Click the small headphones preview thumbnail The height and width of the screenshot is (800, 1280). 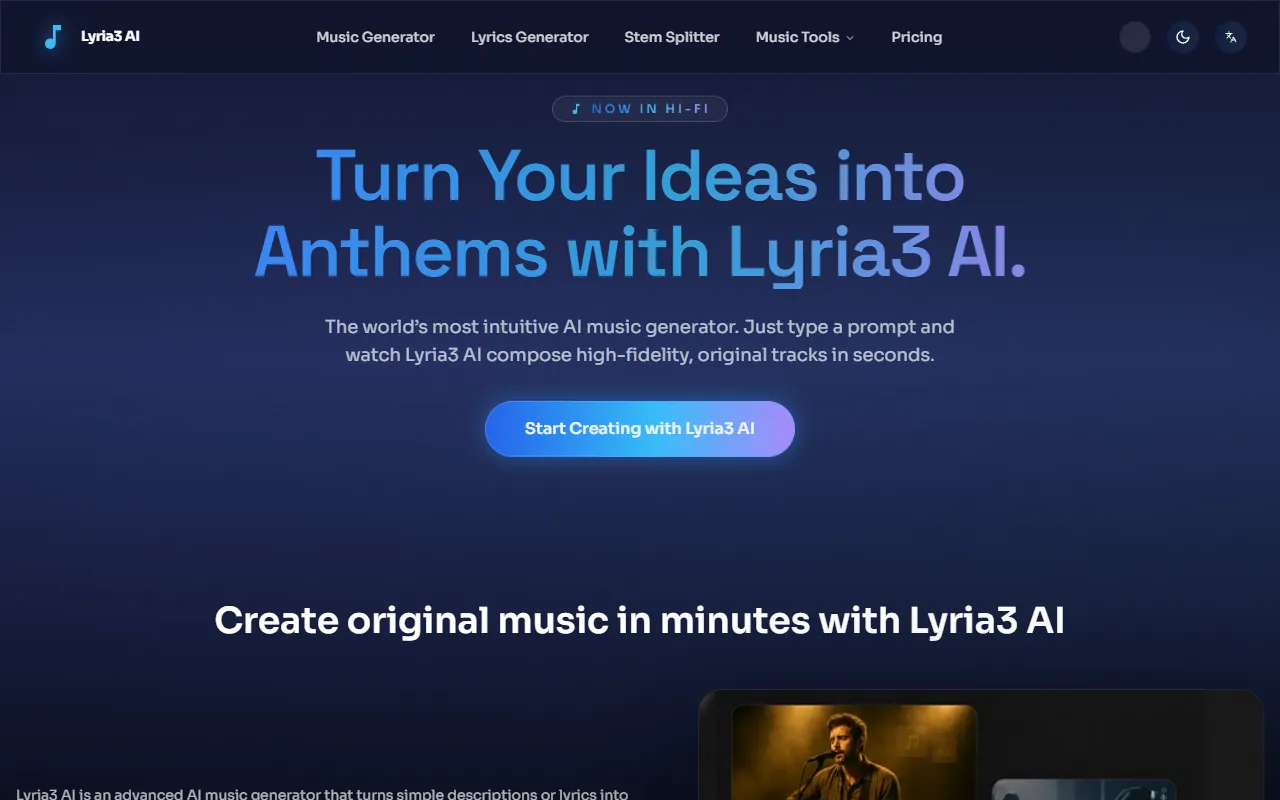coord(1084,789)
